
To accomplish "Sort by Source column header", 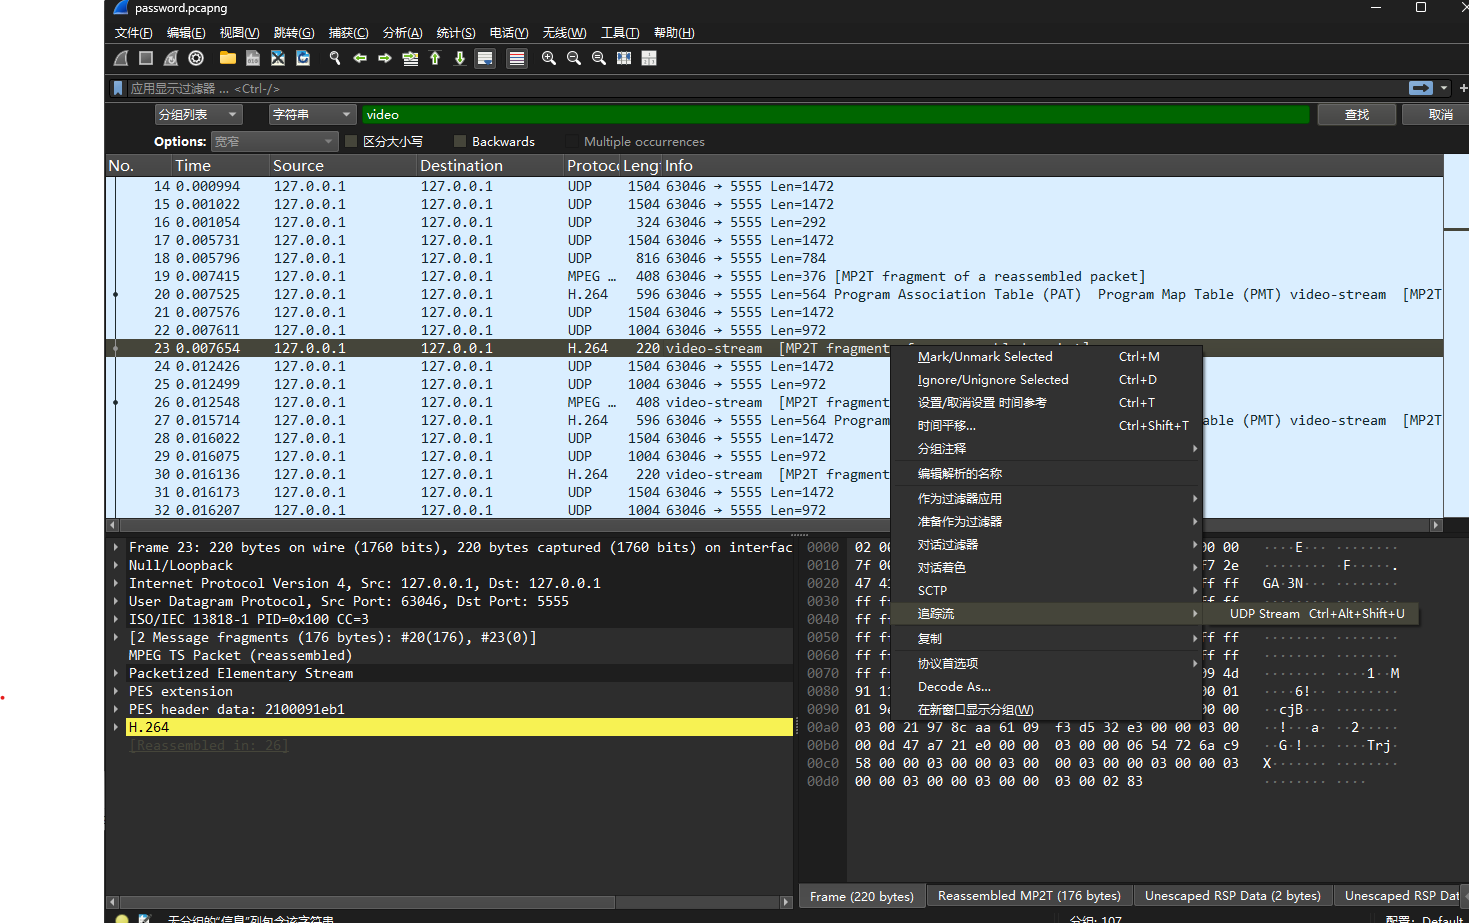I will (342, 166).
